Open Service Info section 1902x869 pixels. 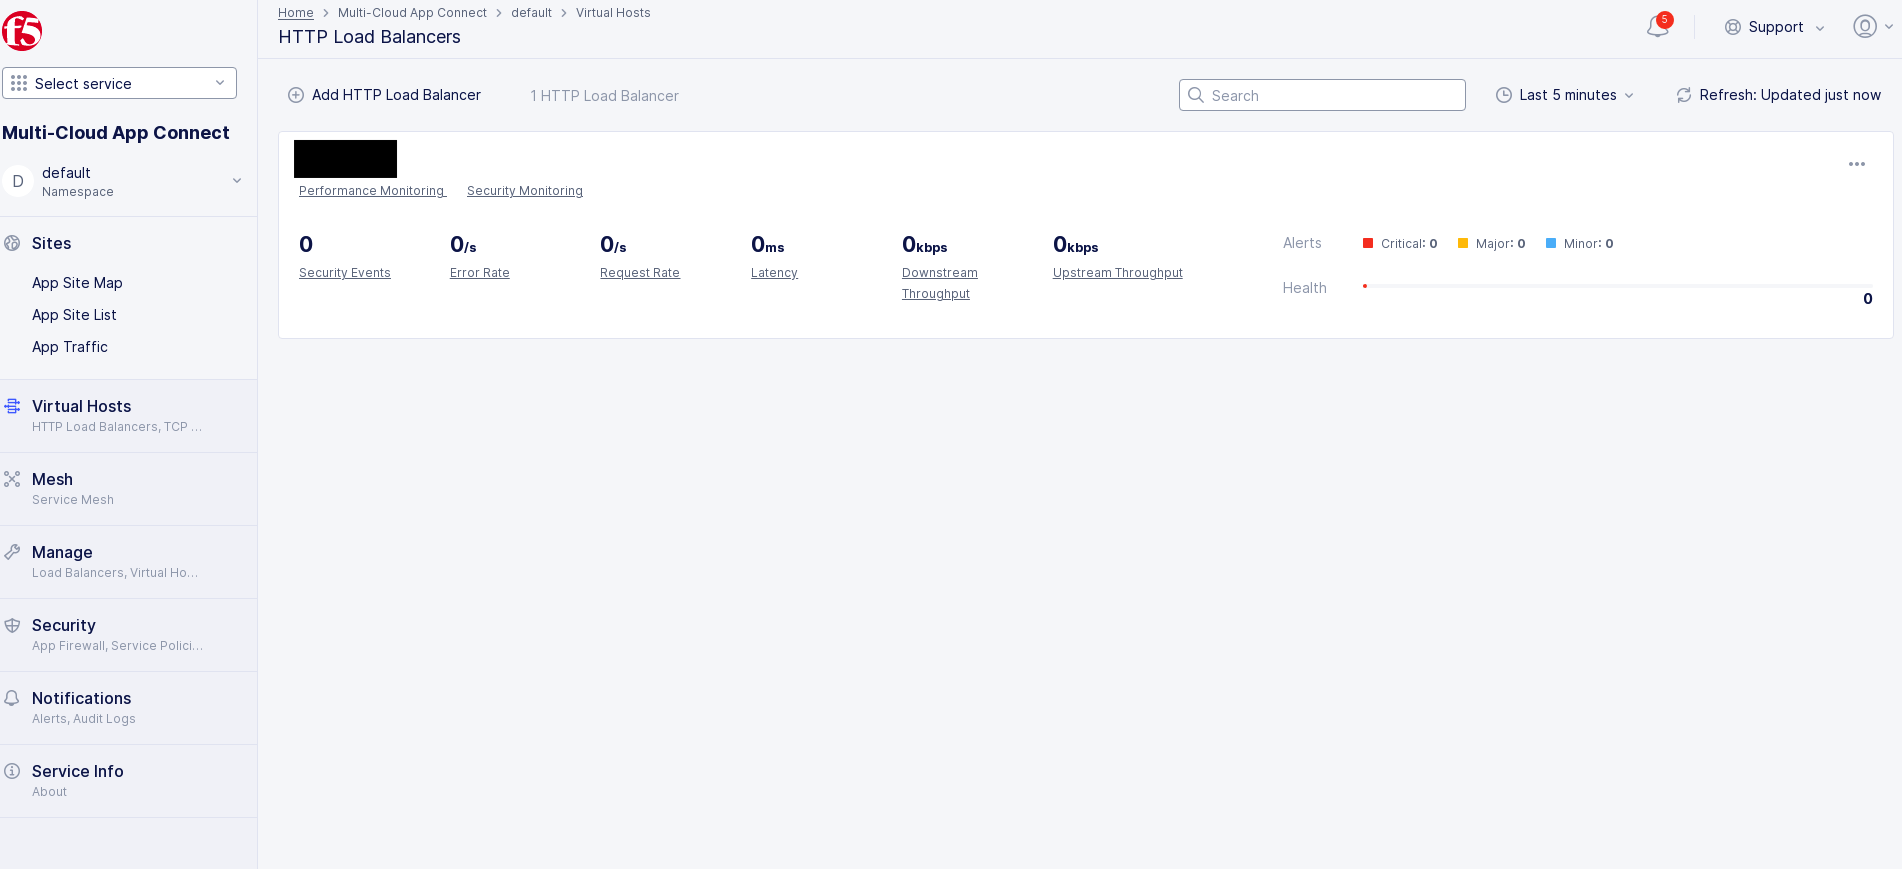(78, 771)
